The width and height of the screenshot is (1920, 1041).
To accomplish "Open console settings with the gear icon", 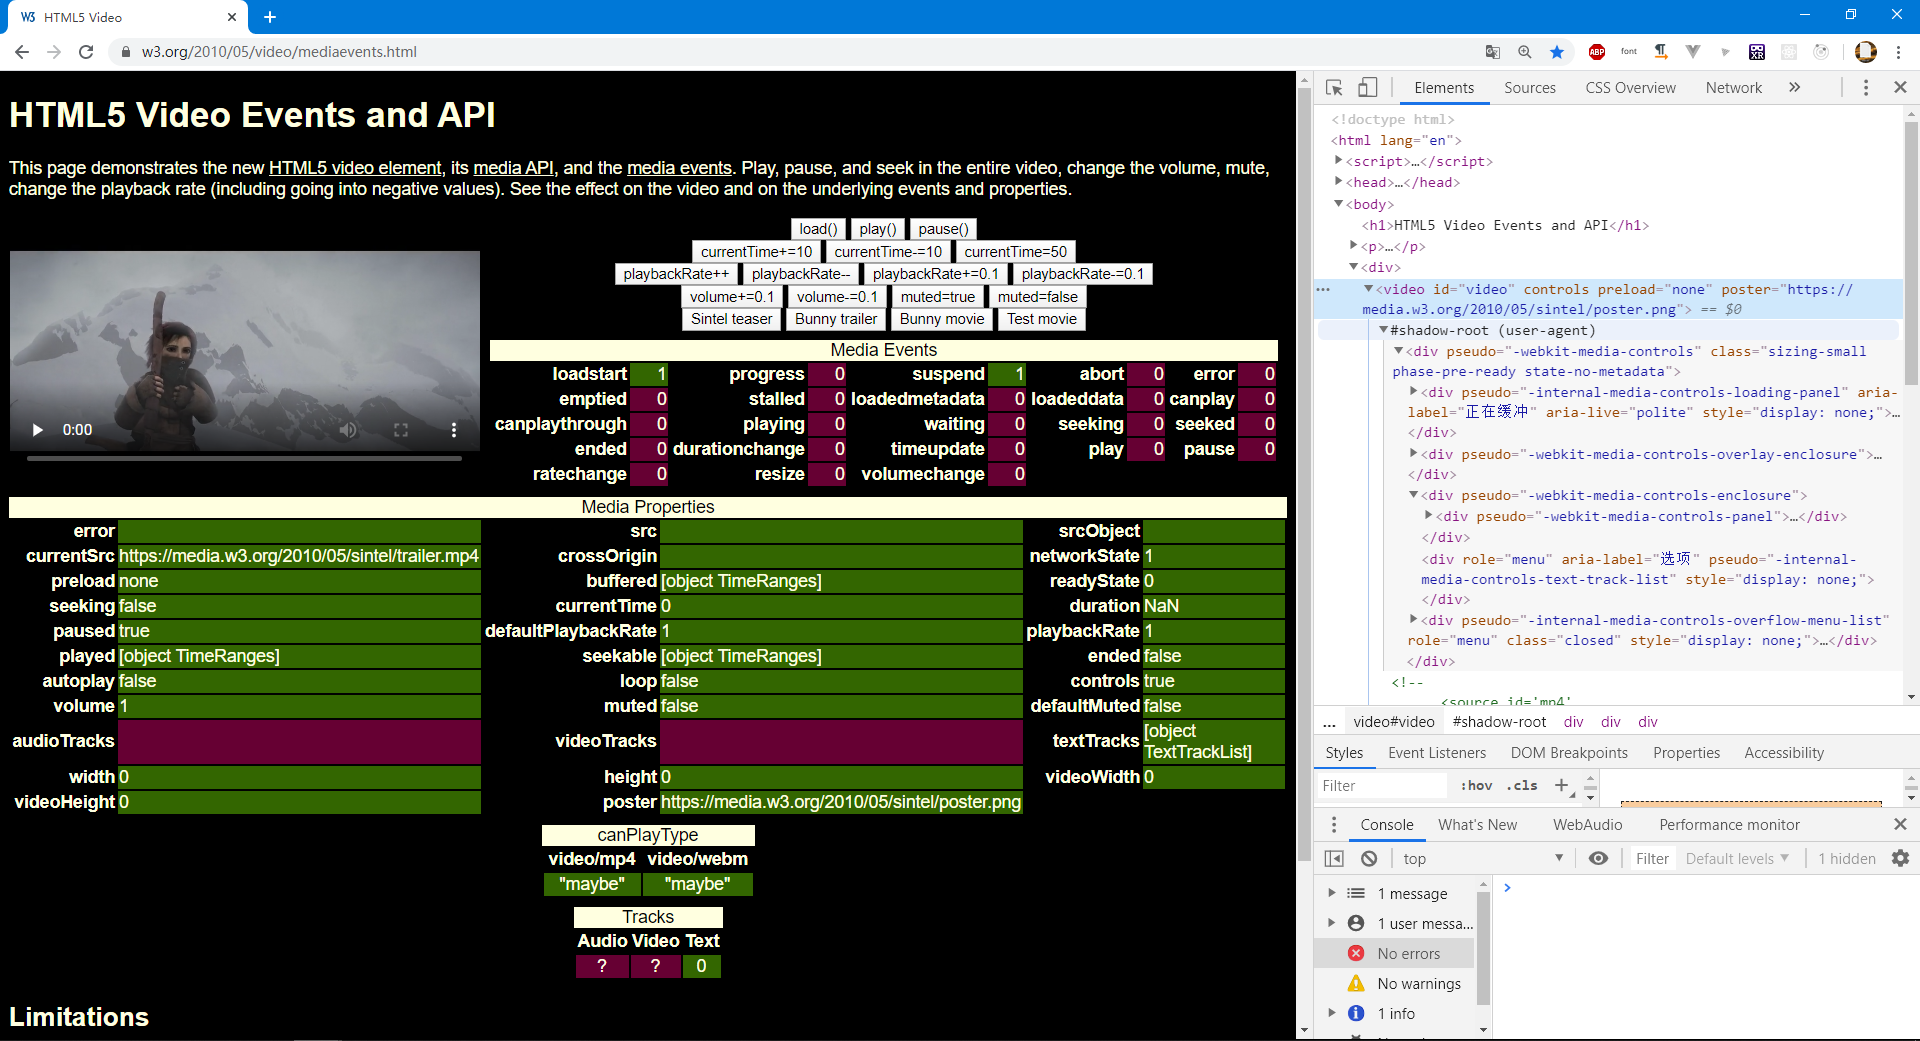I will point(1899,858).
